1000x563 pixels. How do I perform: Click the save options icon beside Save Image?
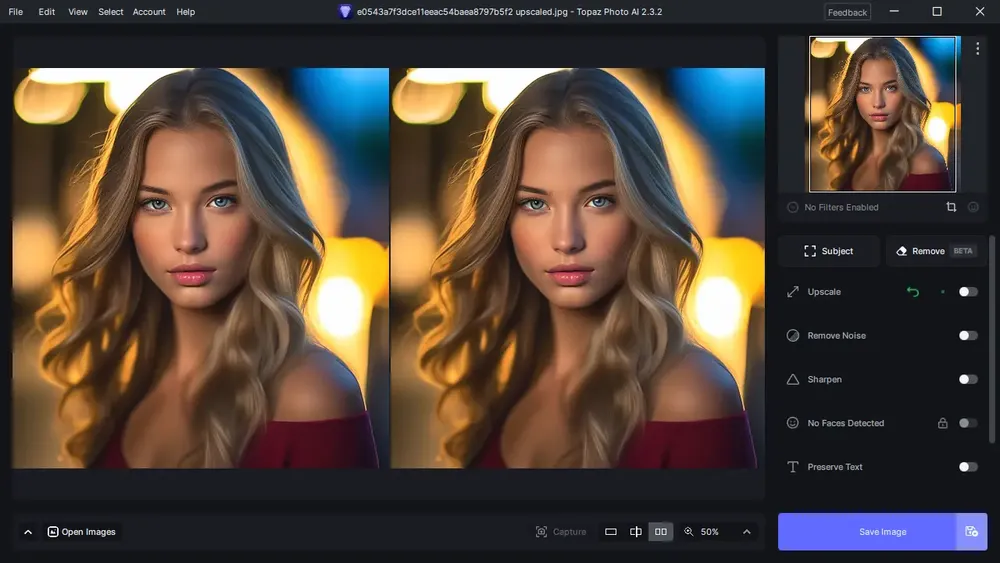pos(971,532)
